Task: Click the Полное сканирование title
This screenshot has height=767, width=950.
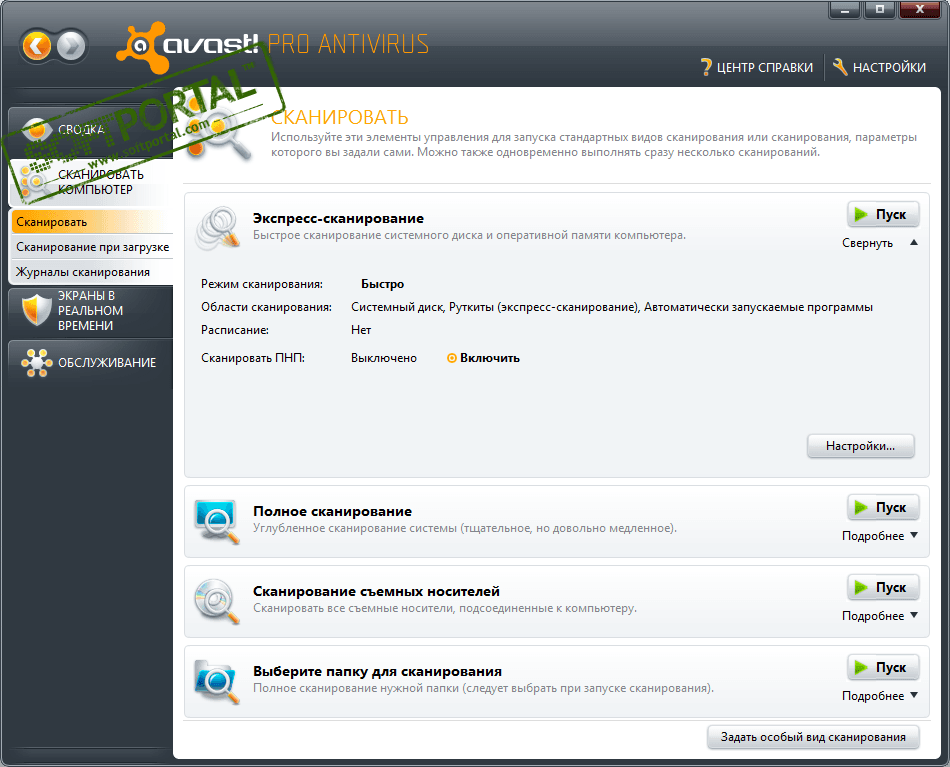Action: click(332, 511)
